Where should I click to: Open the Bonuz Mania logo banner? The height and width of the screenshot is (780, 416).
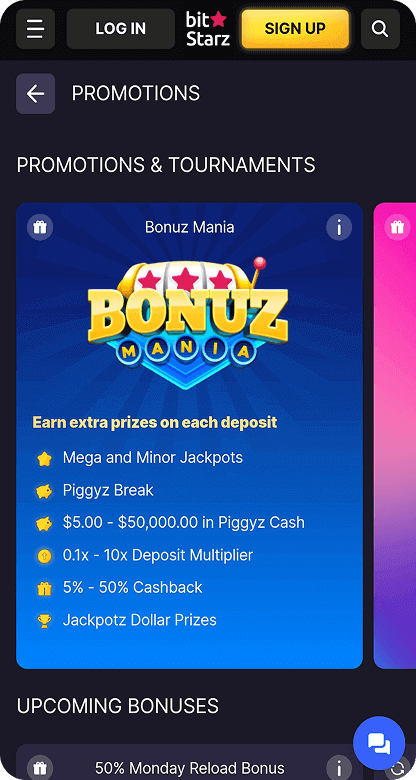pos(188,323)
